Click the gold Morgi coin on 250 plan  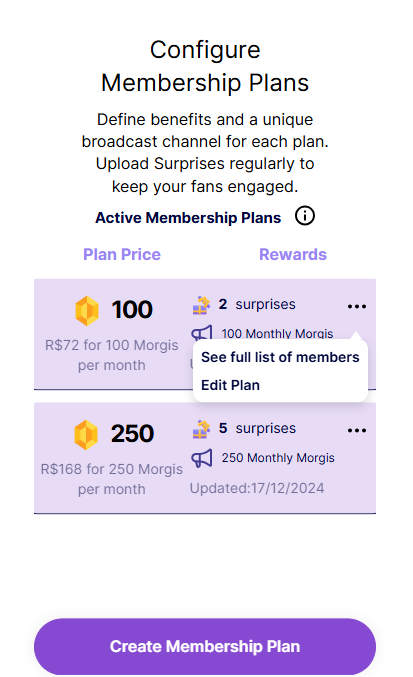[x=86, y=434]
